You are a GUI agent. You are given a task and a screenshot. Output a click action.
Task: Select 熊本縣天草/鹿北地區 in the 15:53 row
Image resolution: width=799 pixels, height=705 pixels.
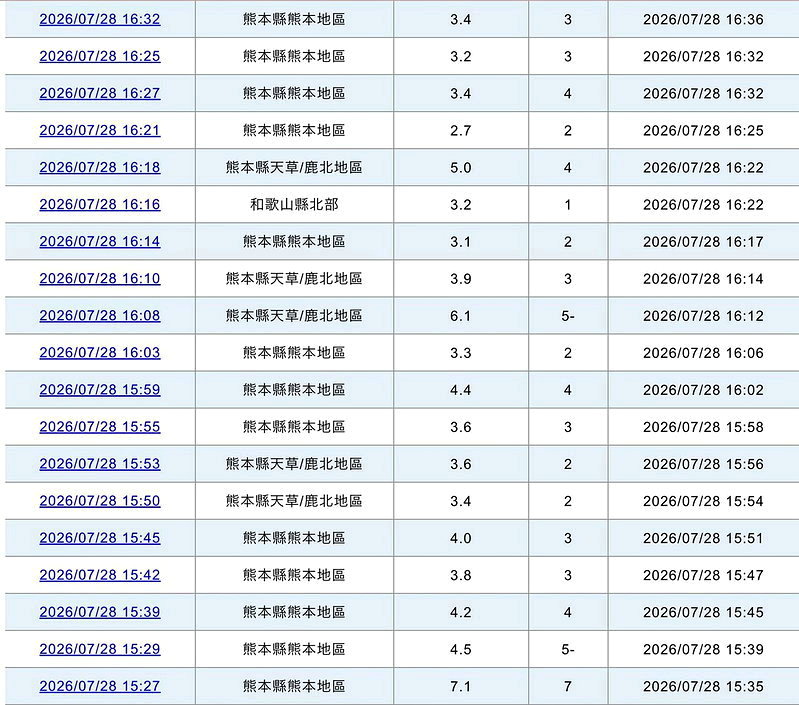pyautogui.click(x=294, y=464)
